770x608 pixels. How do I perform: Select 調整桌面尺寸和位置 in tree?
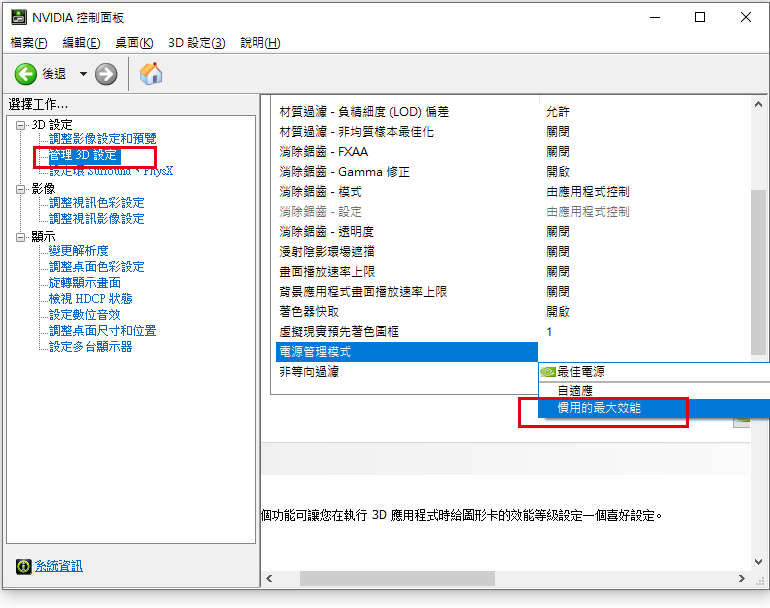coord(103,331)
